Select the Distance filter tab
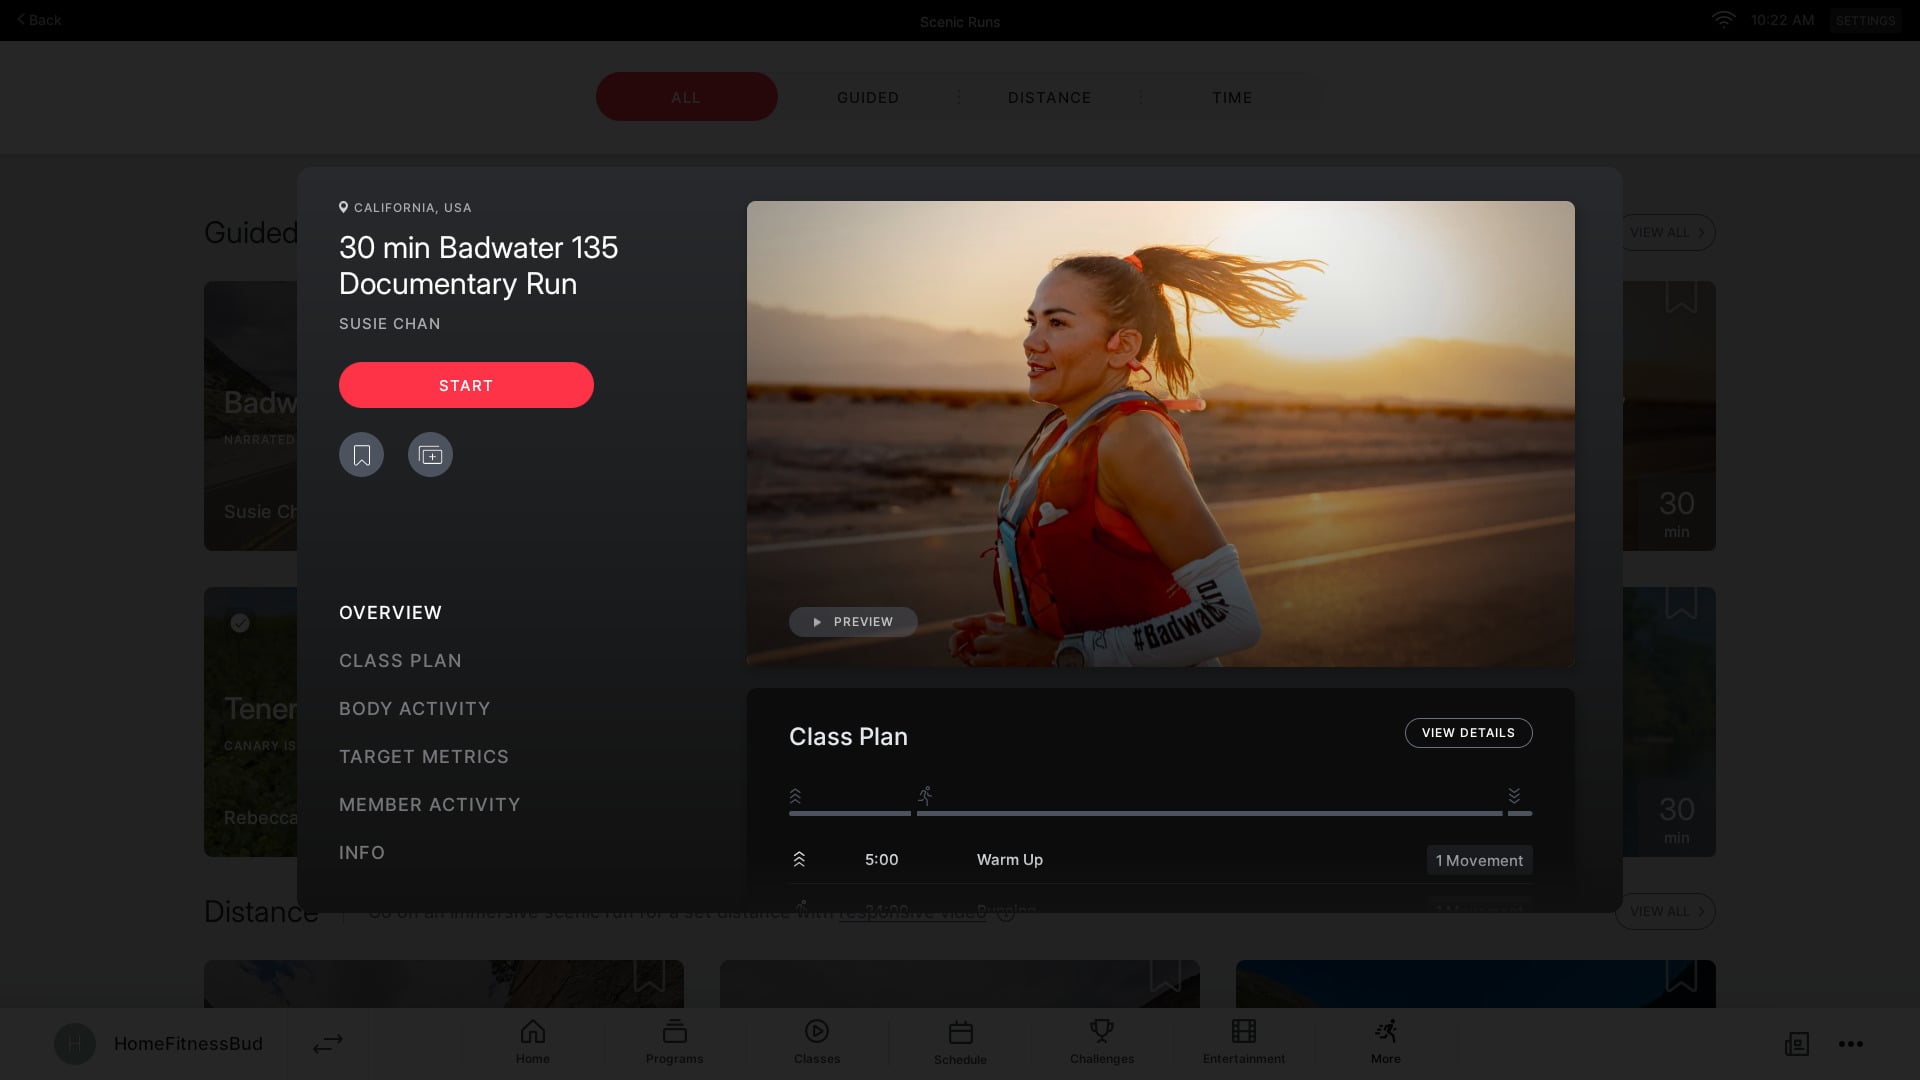Image resolution: width=1920 pixels, height=1080 pixels. click(x=1050, y=97)
